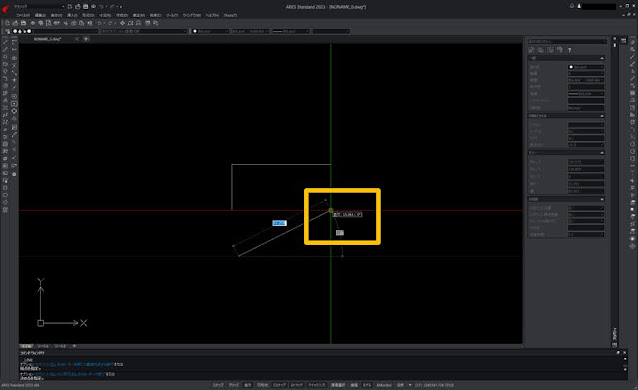
Task: Click the notifications bell icon in title bar
Action: (x=572, y=6)
